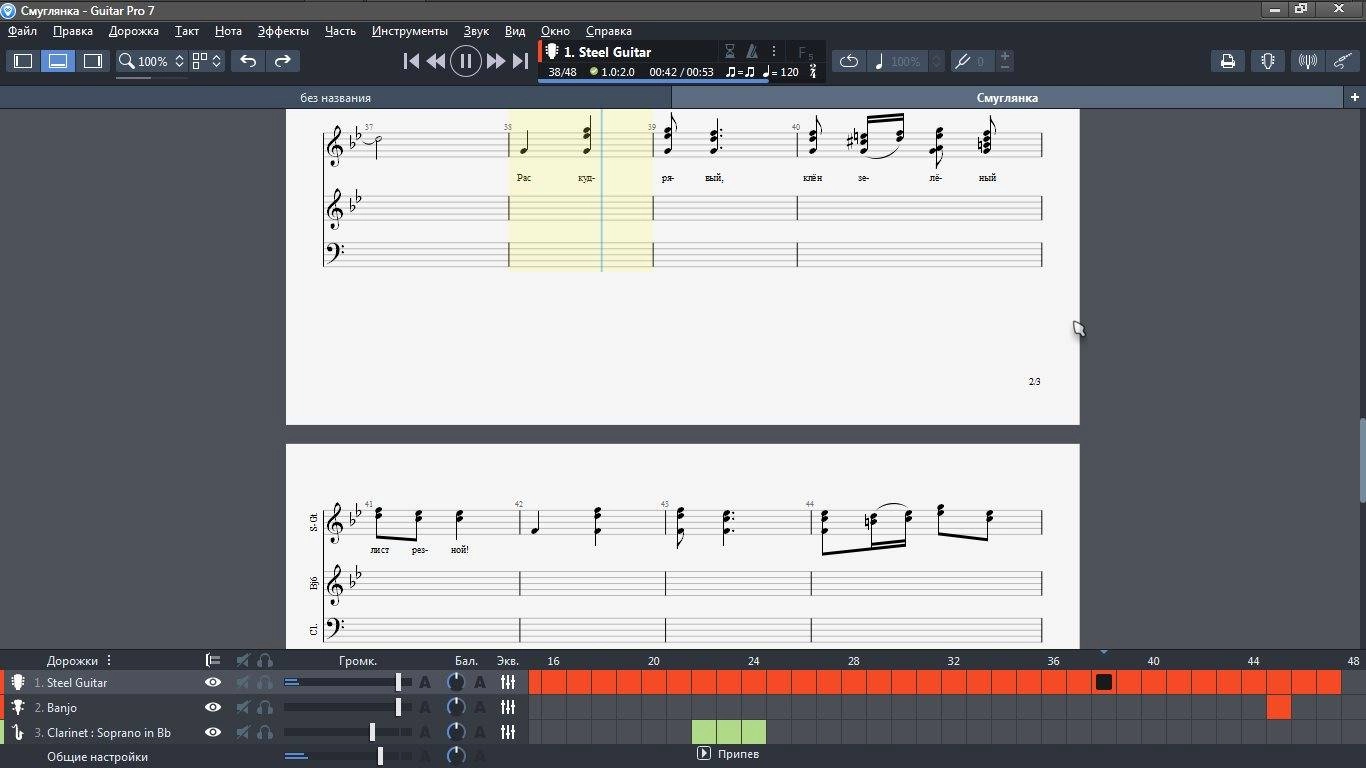Open the three-dot options in track header
Image resolution: width=1366 pixels, height=768 pixels.
pos(773,51)
